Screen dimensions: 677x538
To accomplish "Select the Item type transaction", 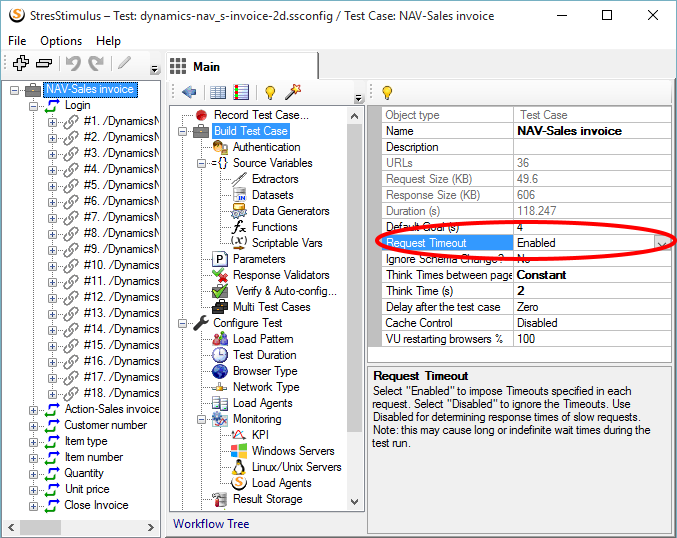I will [86, 441].
